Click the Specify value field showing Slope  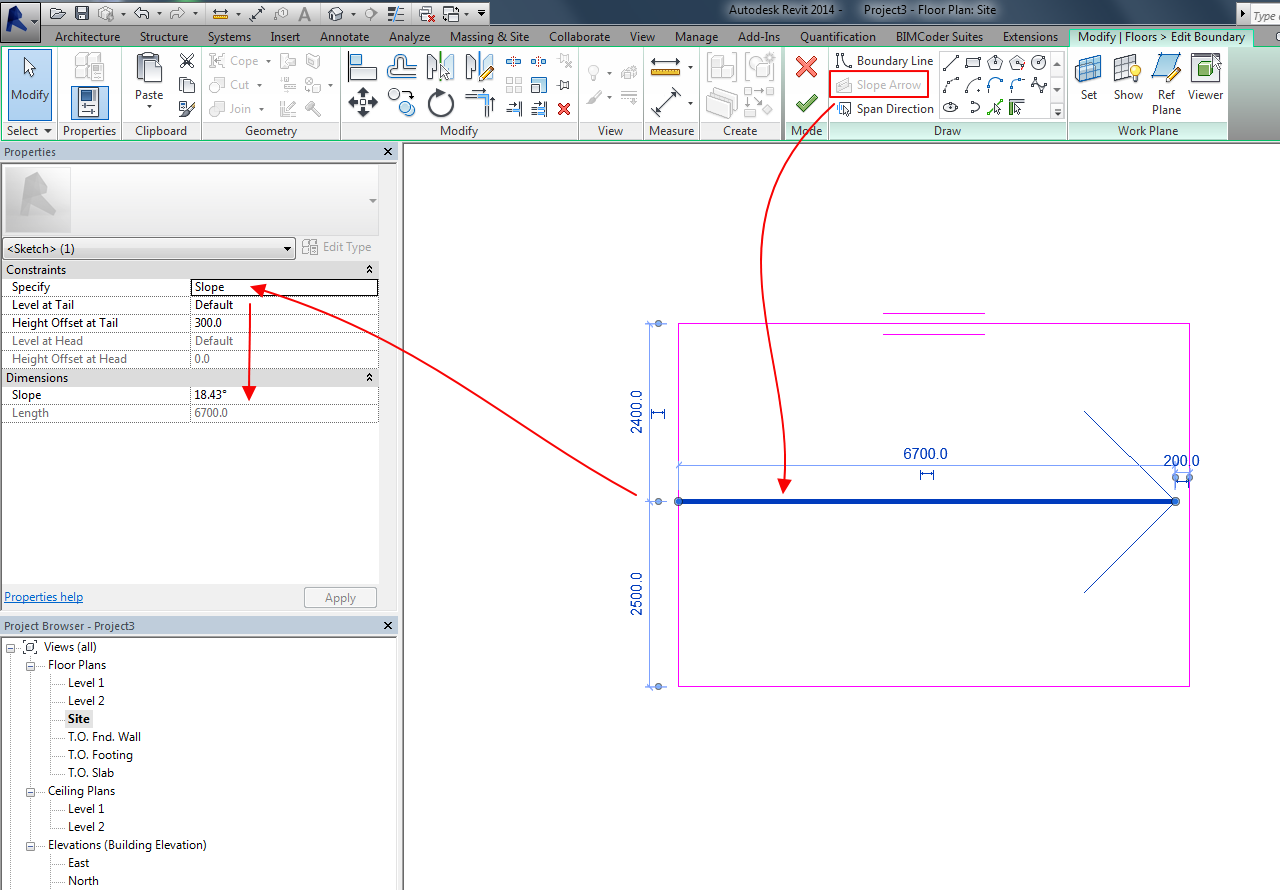point(284,287)
